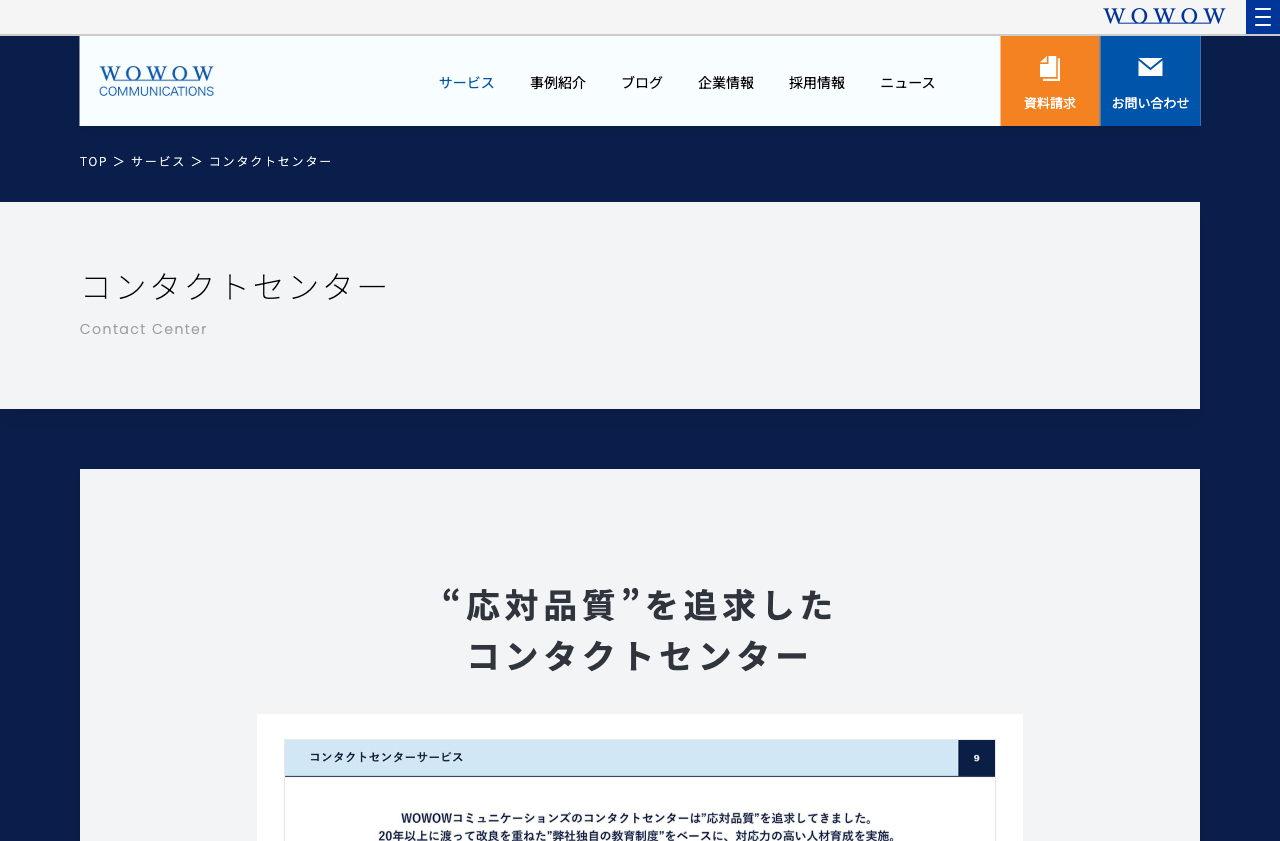This screenshot has width=1280, height=841.
Task: Click the WOWOW COMMUNICATIONS logo
Action: click(x=156, y=80)
